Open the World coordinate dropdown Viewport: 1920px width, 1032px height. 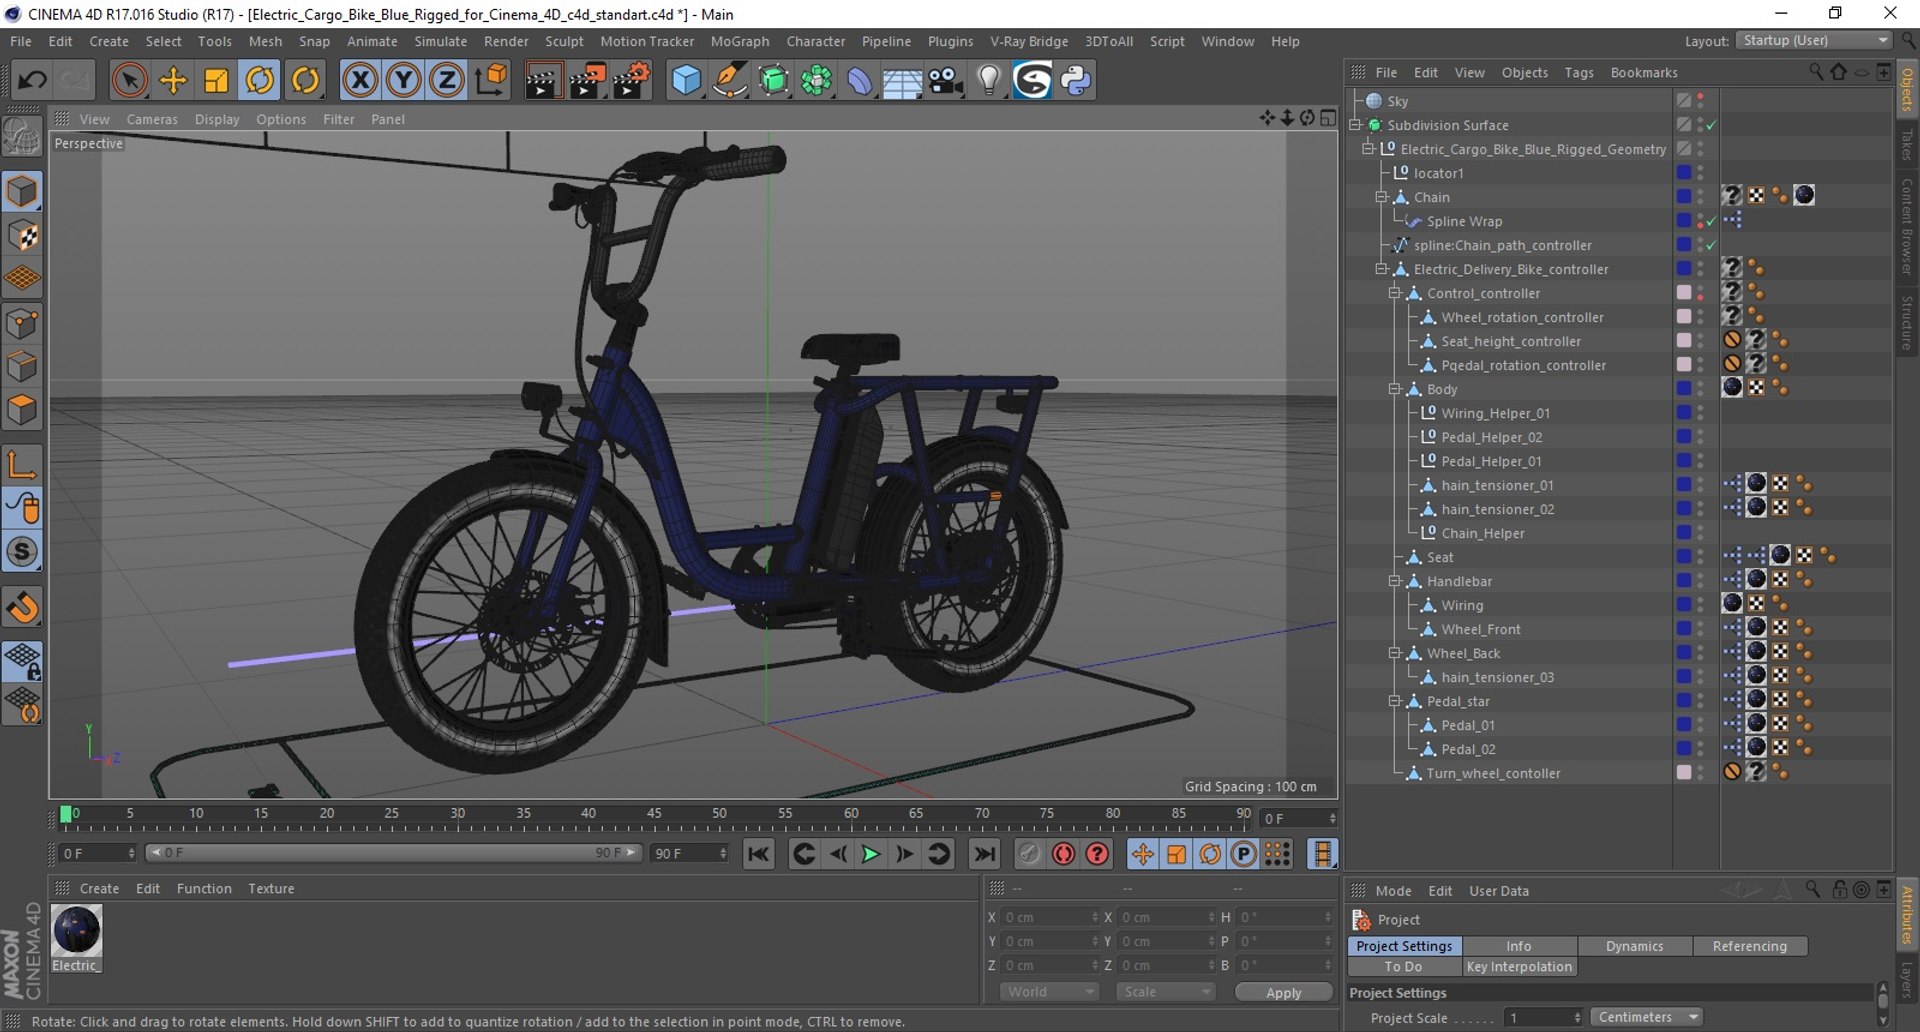point(1049,992)
